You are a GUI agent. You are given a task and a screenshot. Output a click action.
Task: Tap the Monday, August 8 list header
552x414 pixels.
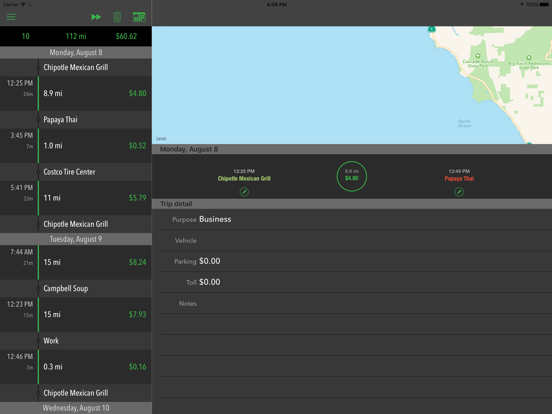pos(76,52)
